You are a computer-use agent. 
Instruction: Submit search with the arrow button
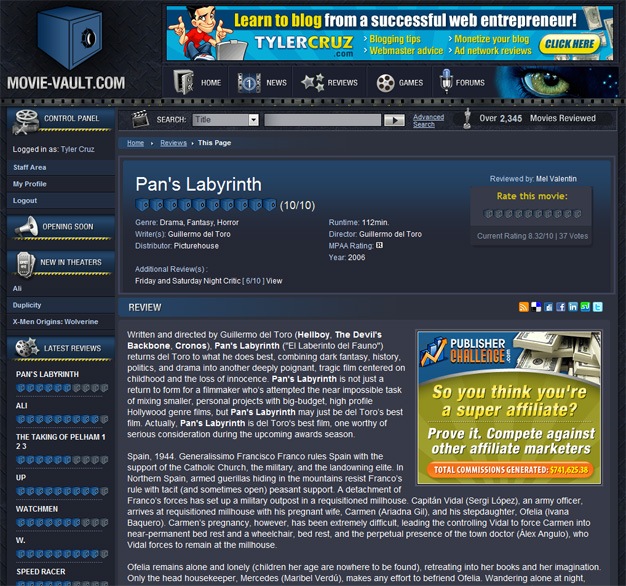394,120
